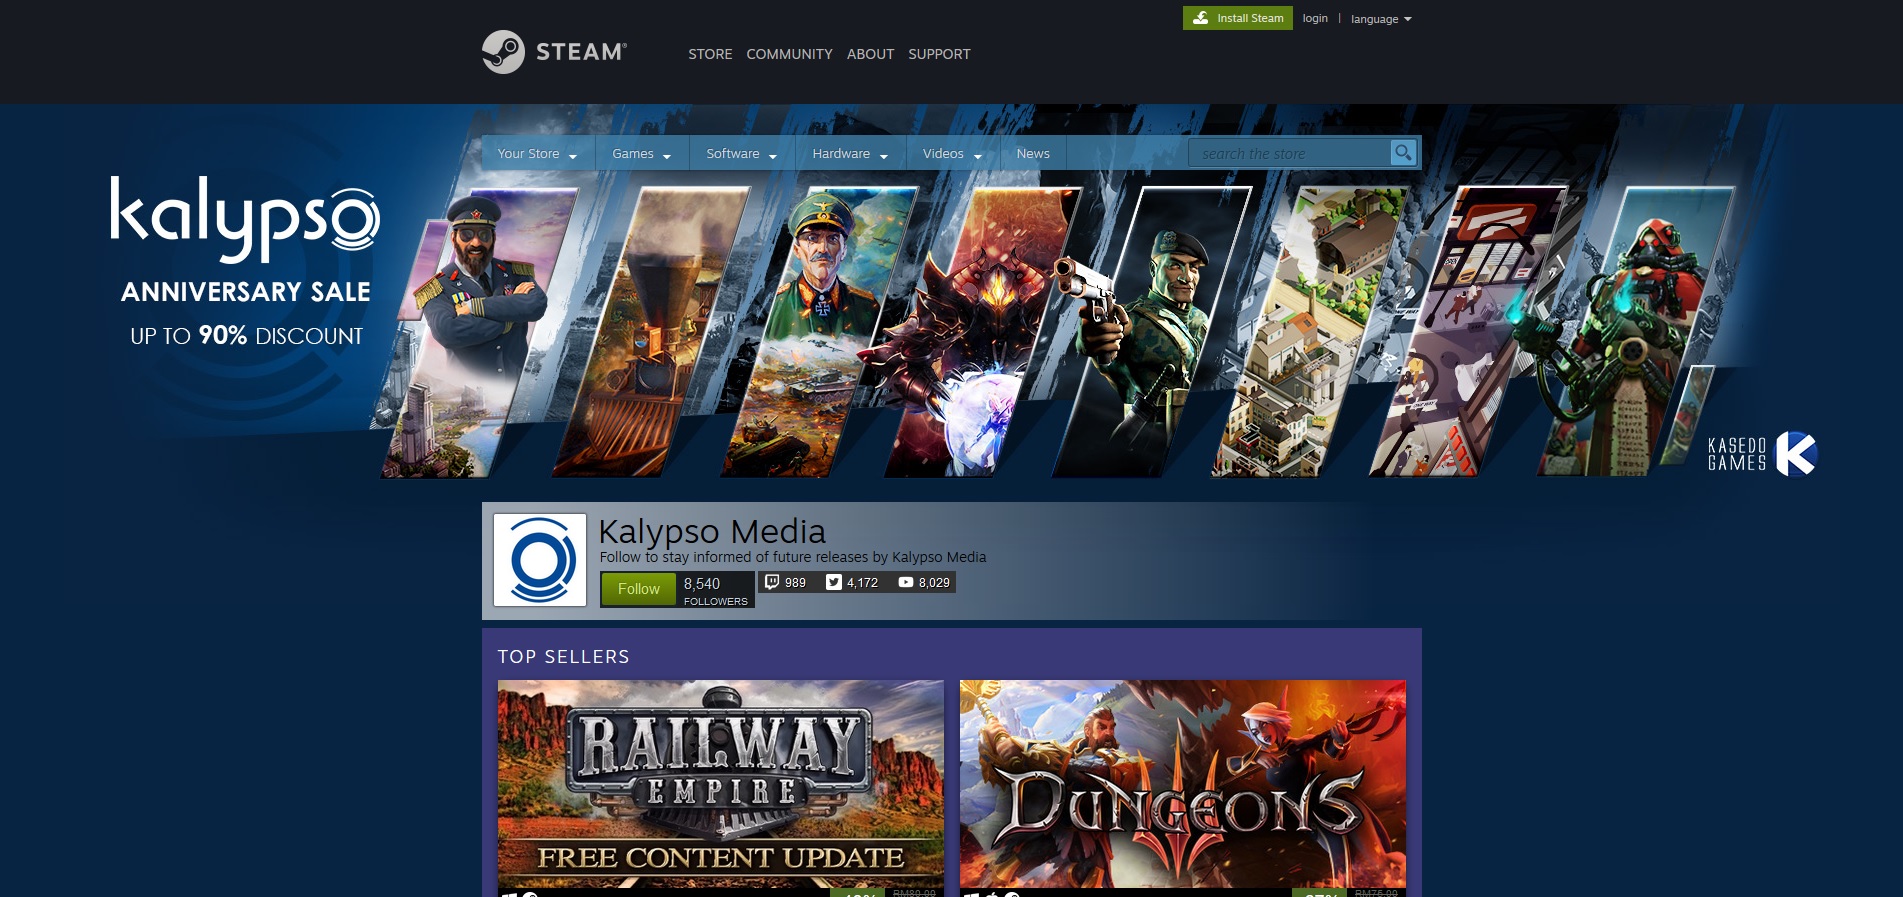Open Kalypso Media's Twitch channel (989)

coord(785,582)
